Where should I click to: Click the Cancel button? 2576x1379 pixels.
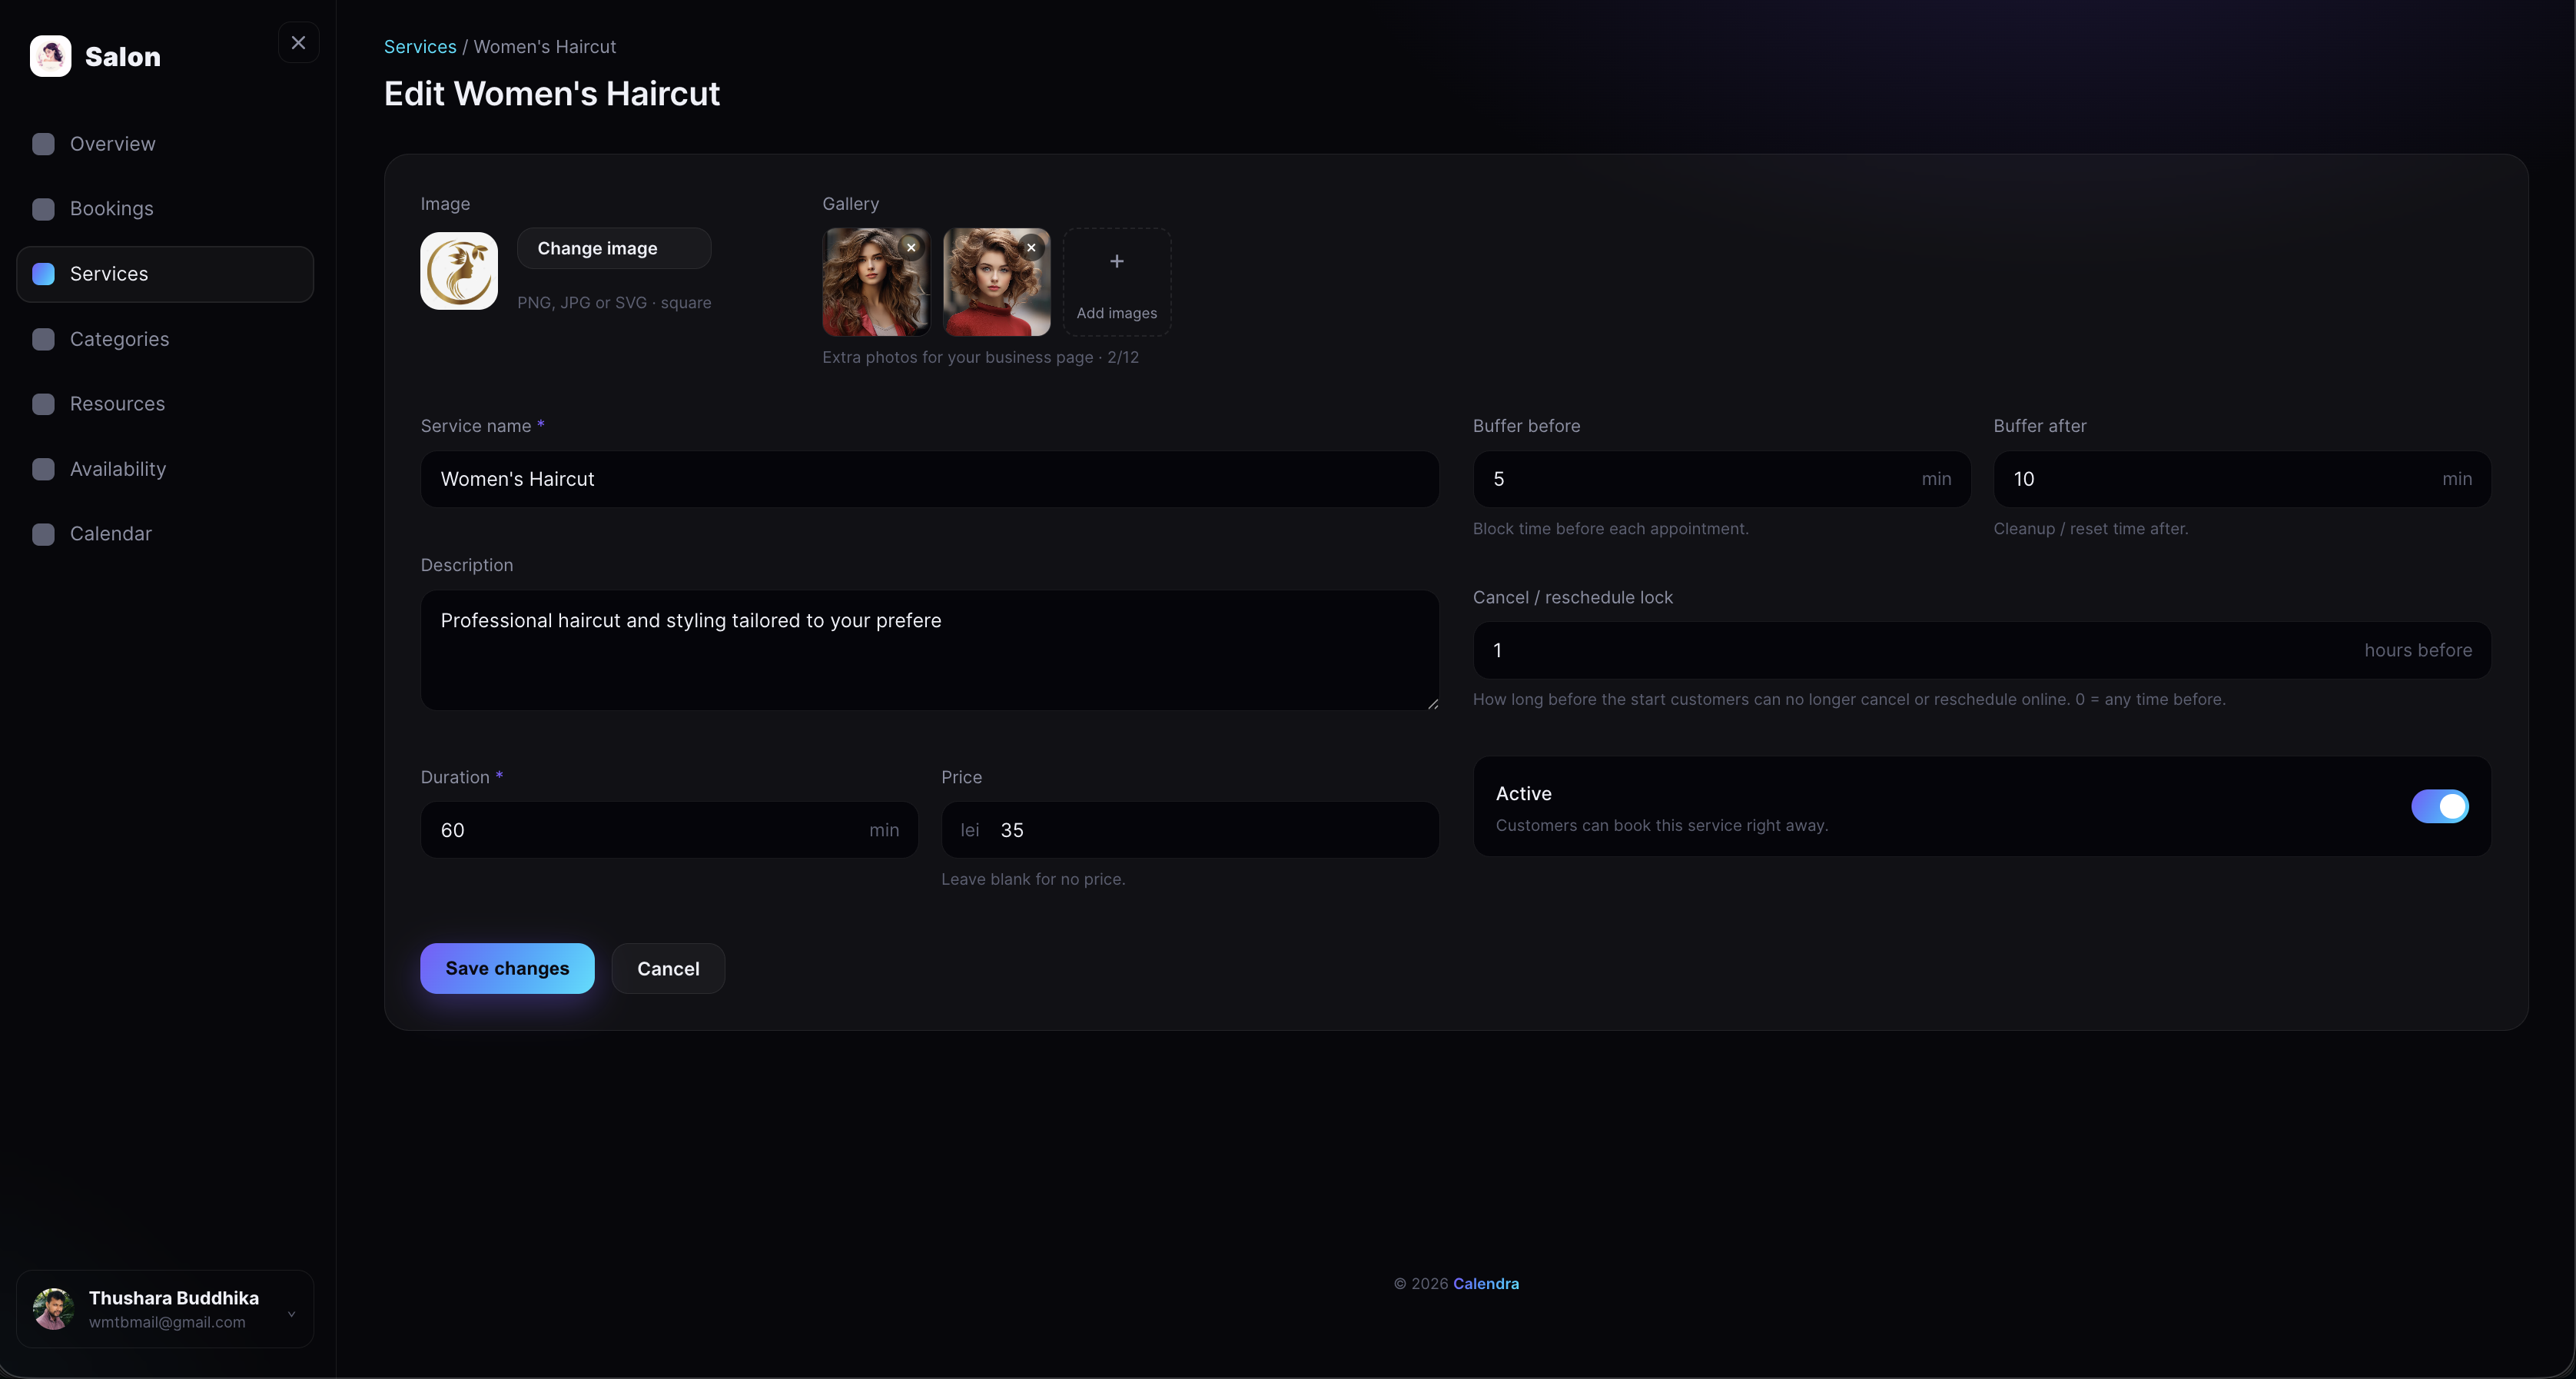point(668,968)
